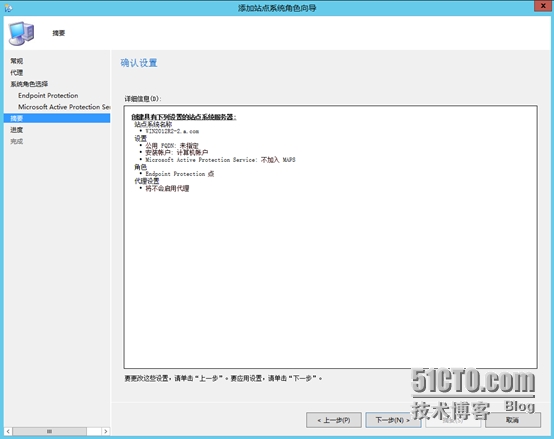Click the 角色 heading in details
554x439 pixels.
tap(140, 167)
